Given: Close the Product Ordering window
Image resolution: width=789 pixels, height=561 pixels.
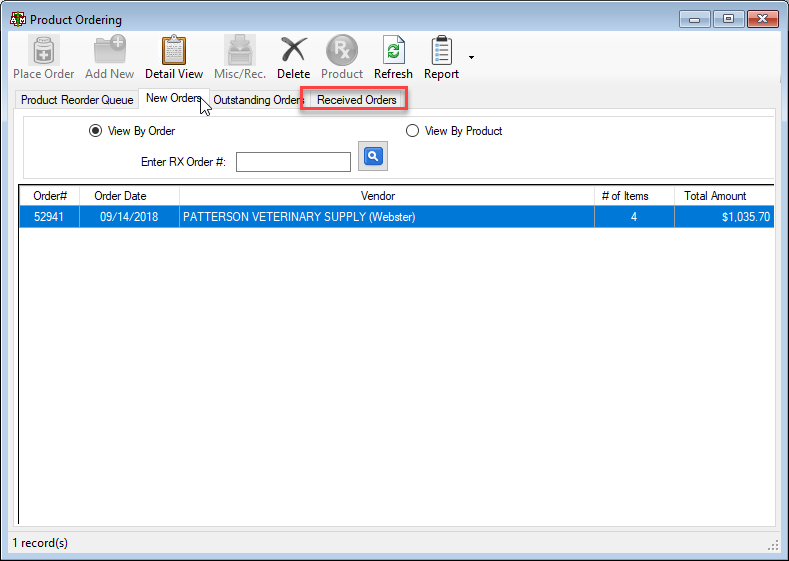Looking at the screenshot, I should pyautogui.click(x=763, y=19).
